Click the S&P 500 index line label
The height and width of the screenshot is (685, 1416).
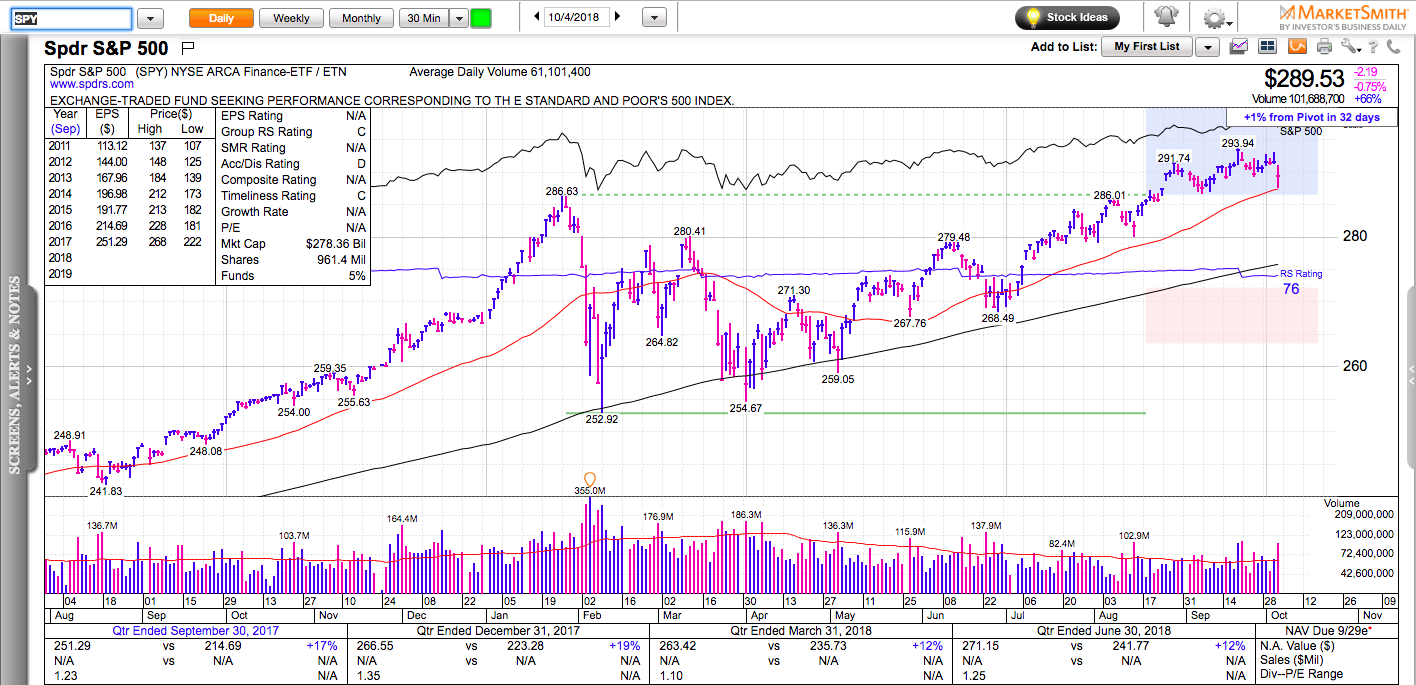[1300, 132]
